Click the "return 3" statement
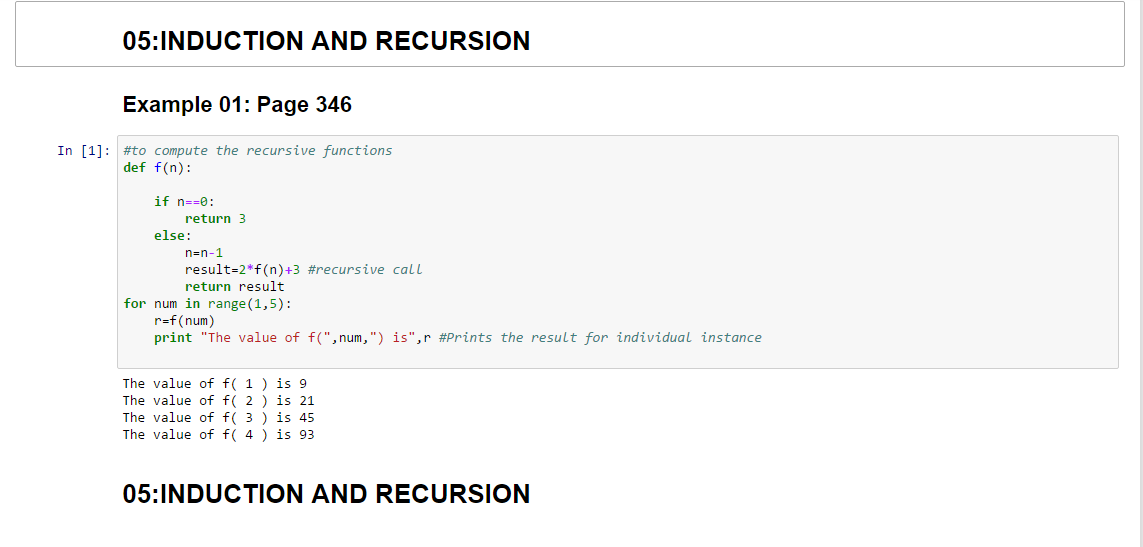This screenshot has width=1143, height=547. (x=215, y=219)
